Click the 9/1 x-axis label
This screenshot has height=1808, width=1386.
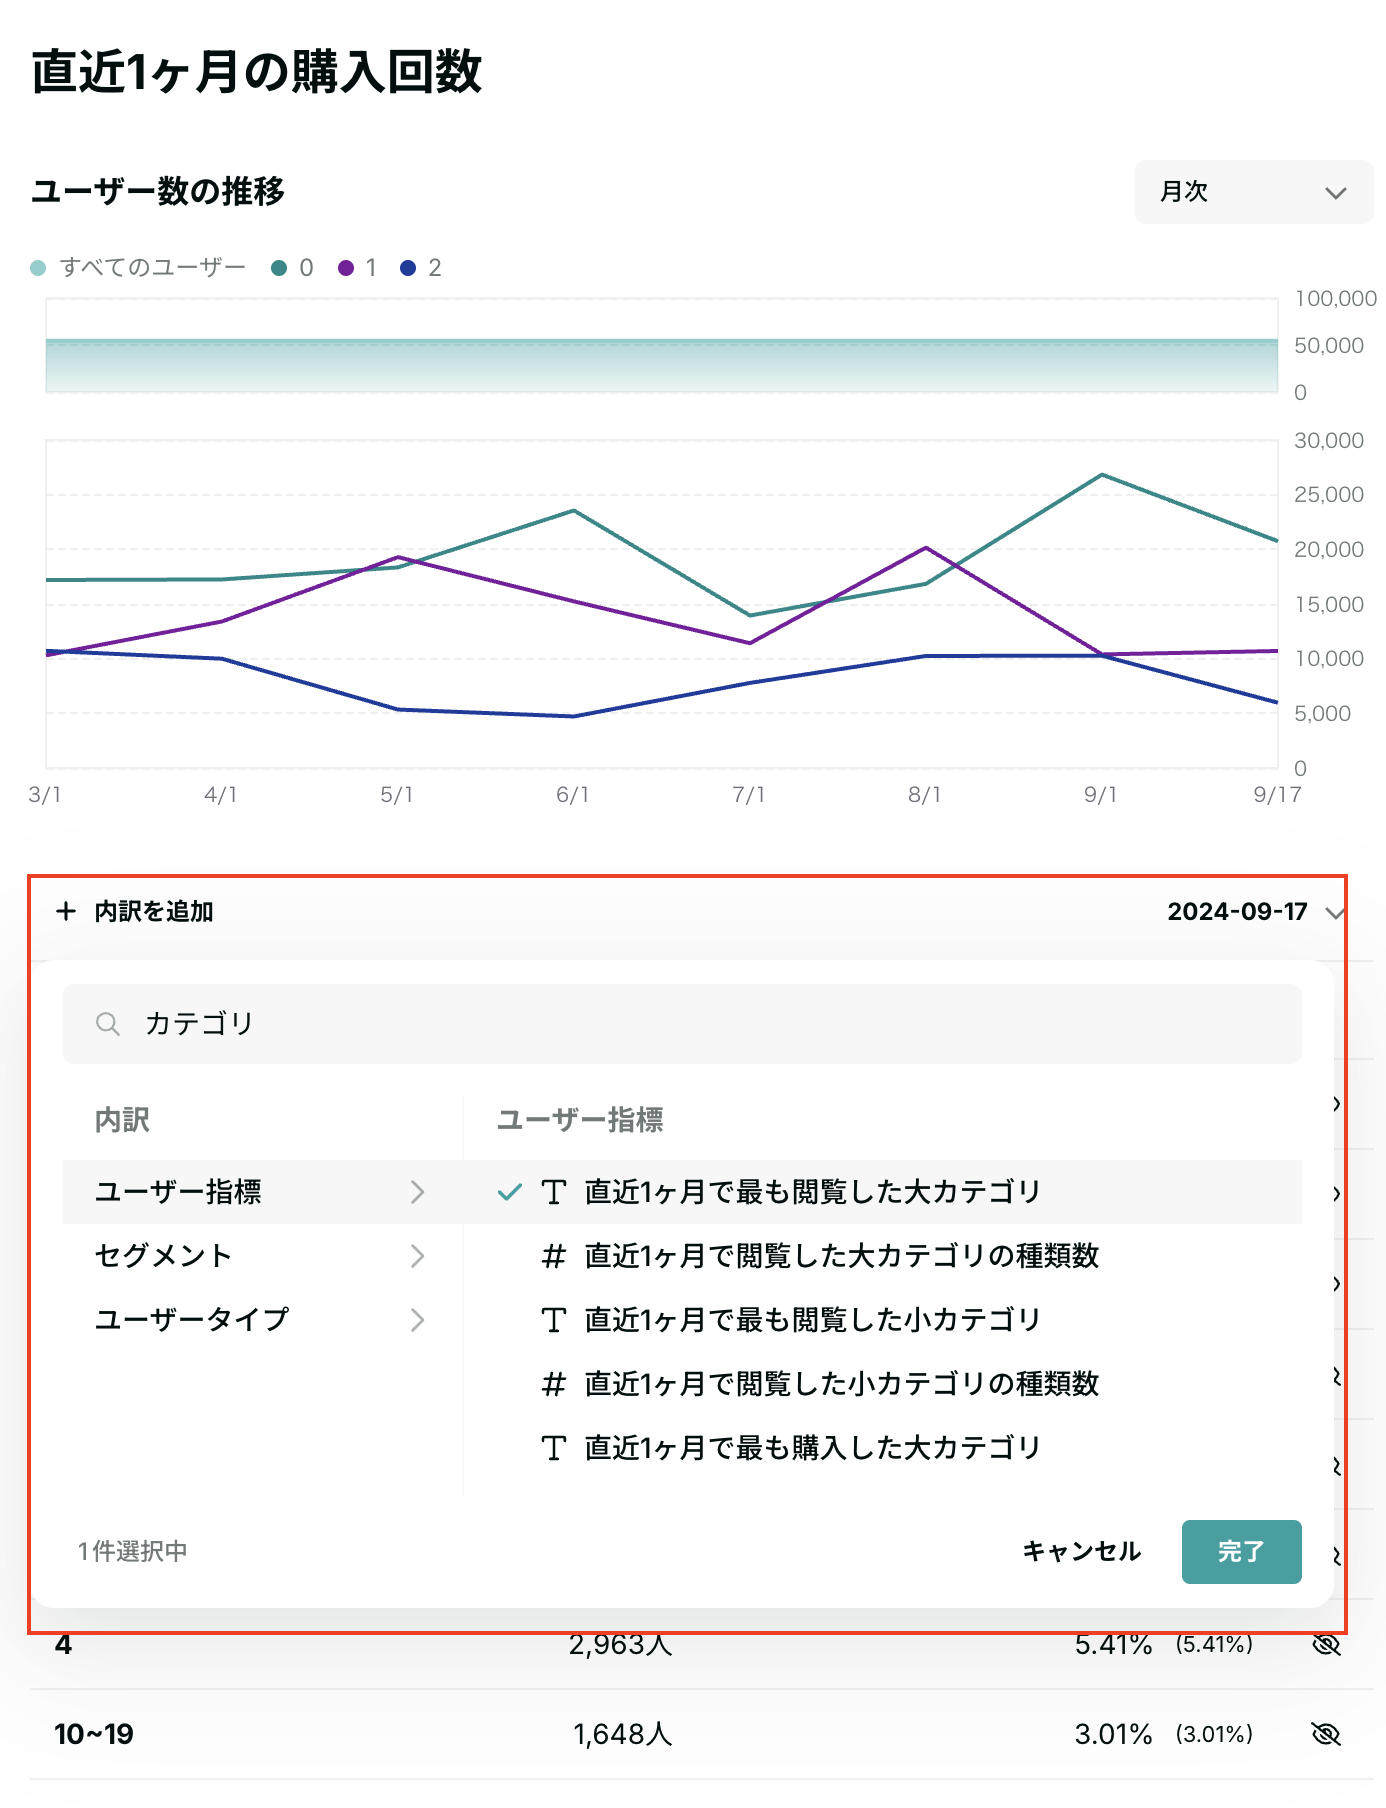(1101, 795)
